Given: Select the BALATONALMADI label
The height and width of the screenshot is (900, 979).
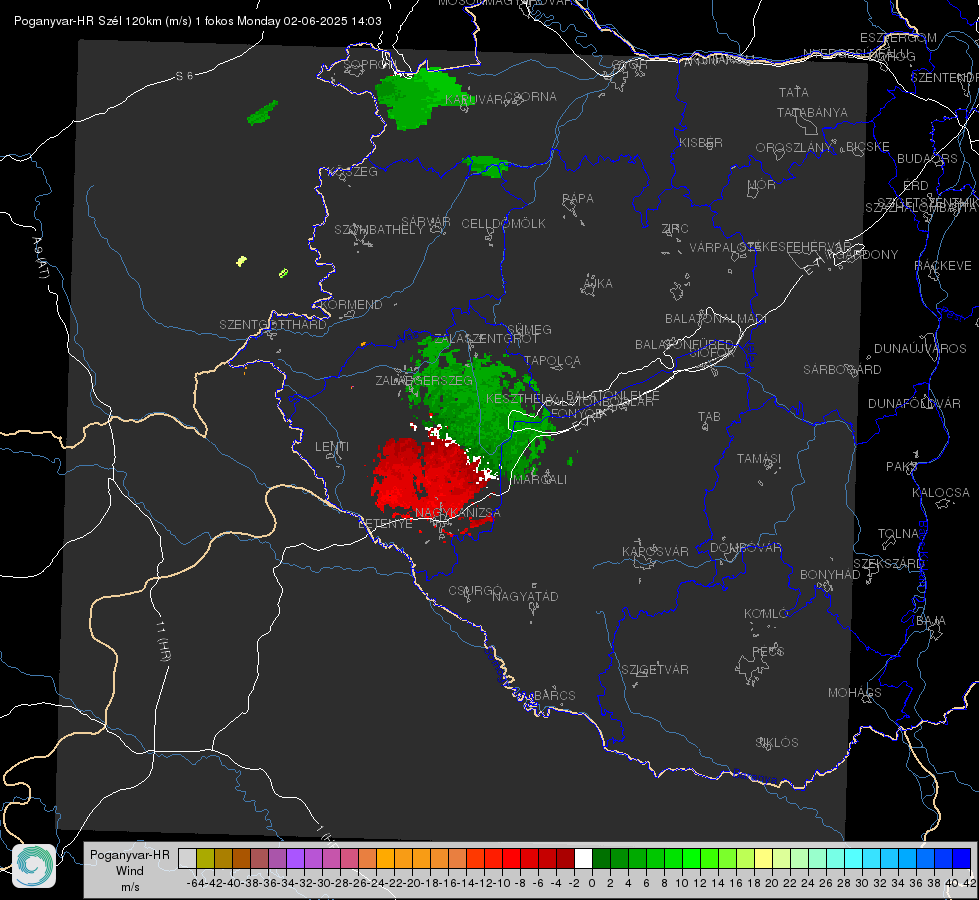Looking at the screenshot, I should click(716, 319).
